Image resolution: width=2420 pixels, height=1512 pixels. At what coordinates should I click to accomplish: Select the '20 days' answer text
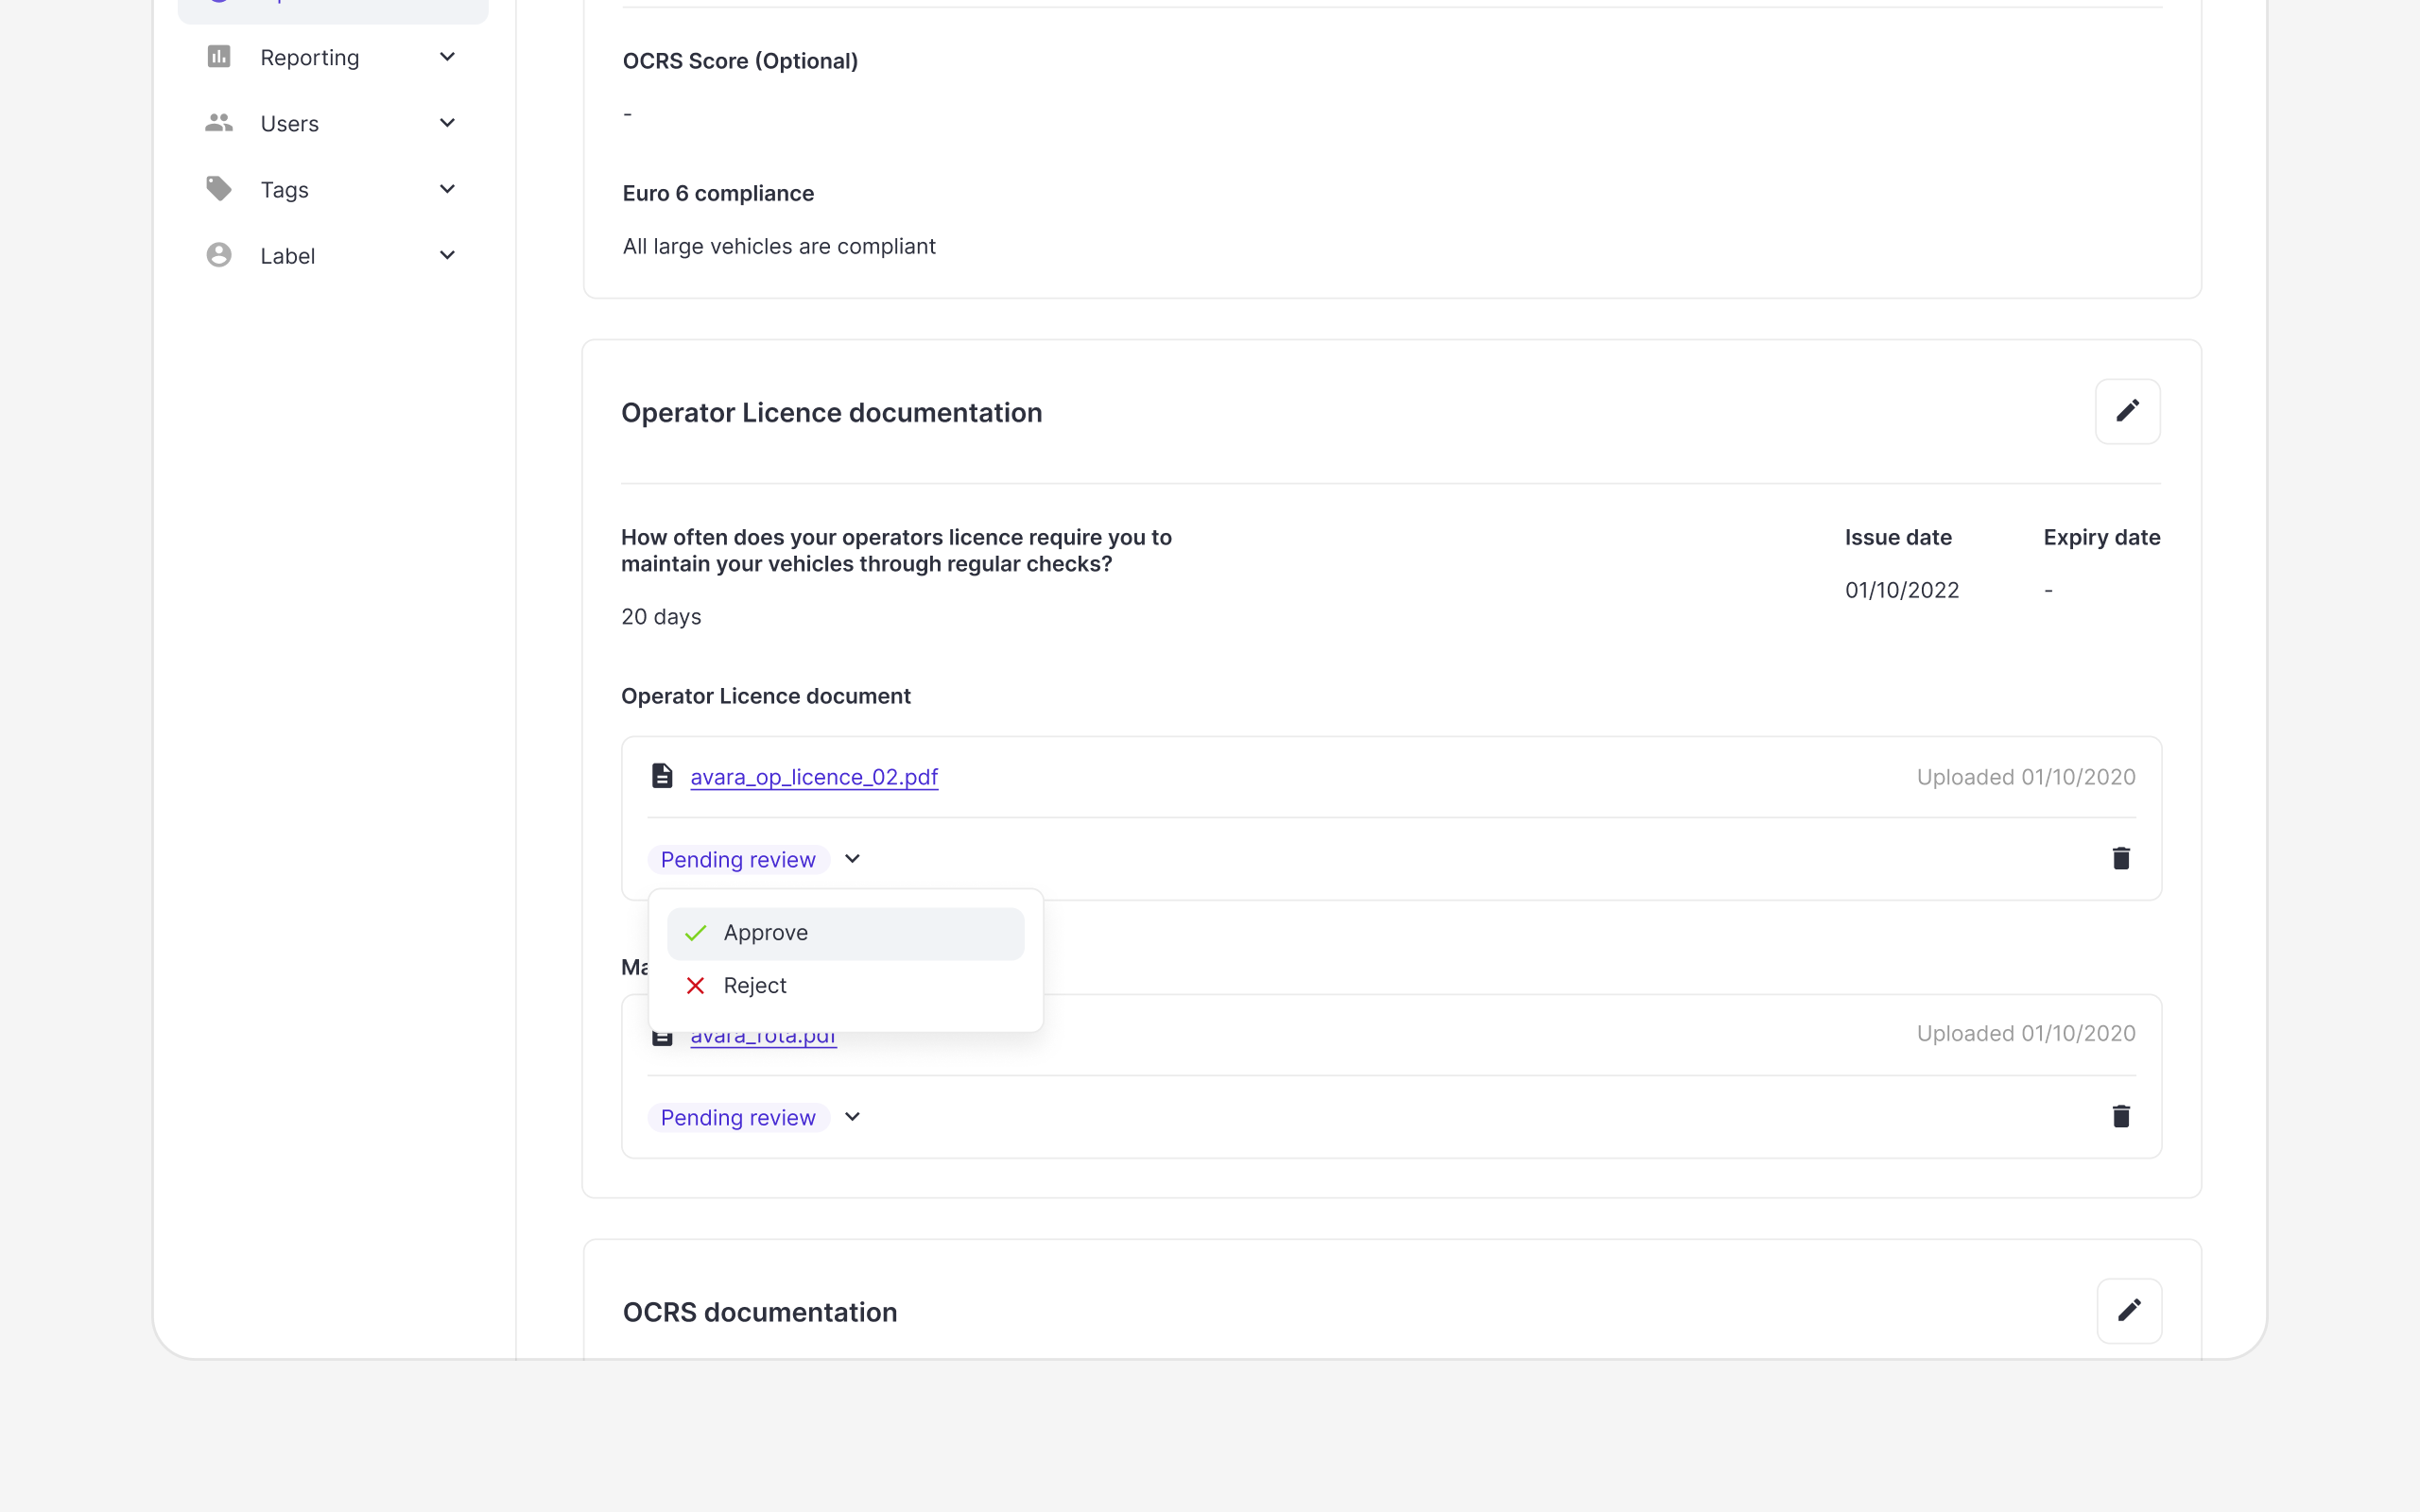click(661, 617)
